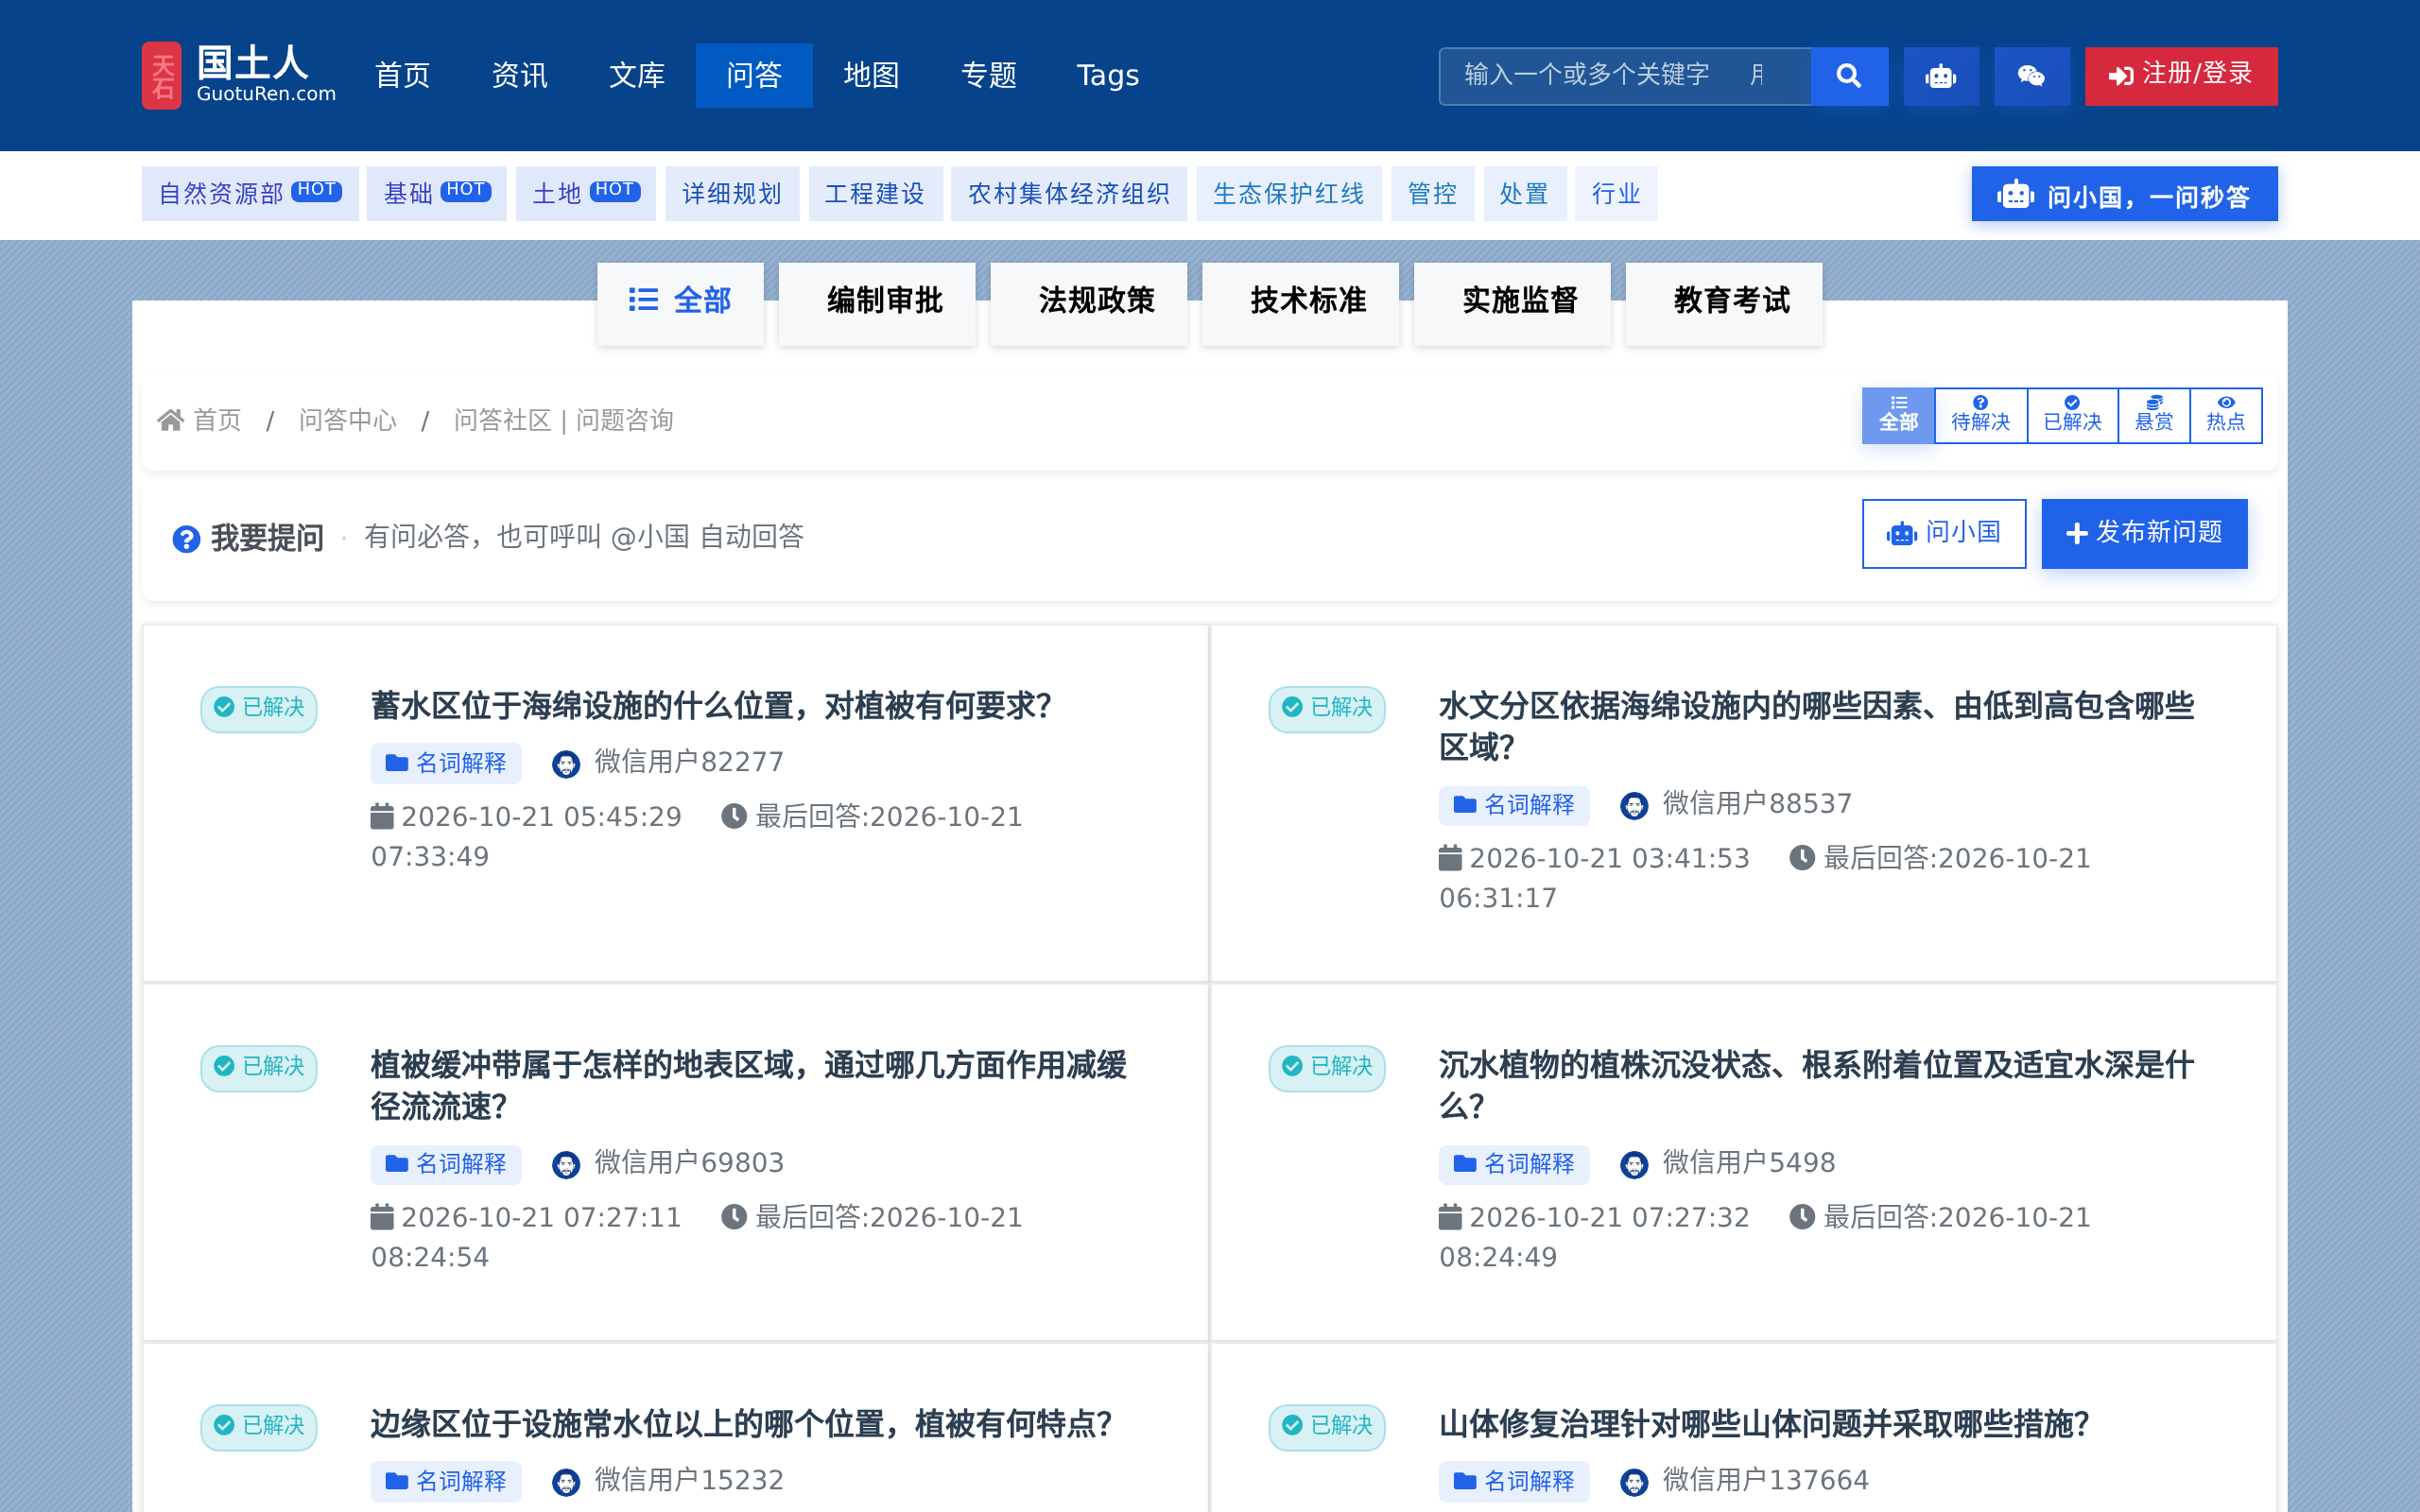Click the 问小国 outlined button
The width and height of the screenshot is (2420, 1512).
pyautogui.click(x=1943, y=533)
